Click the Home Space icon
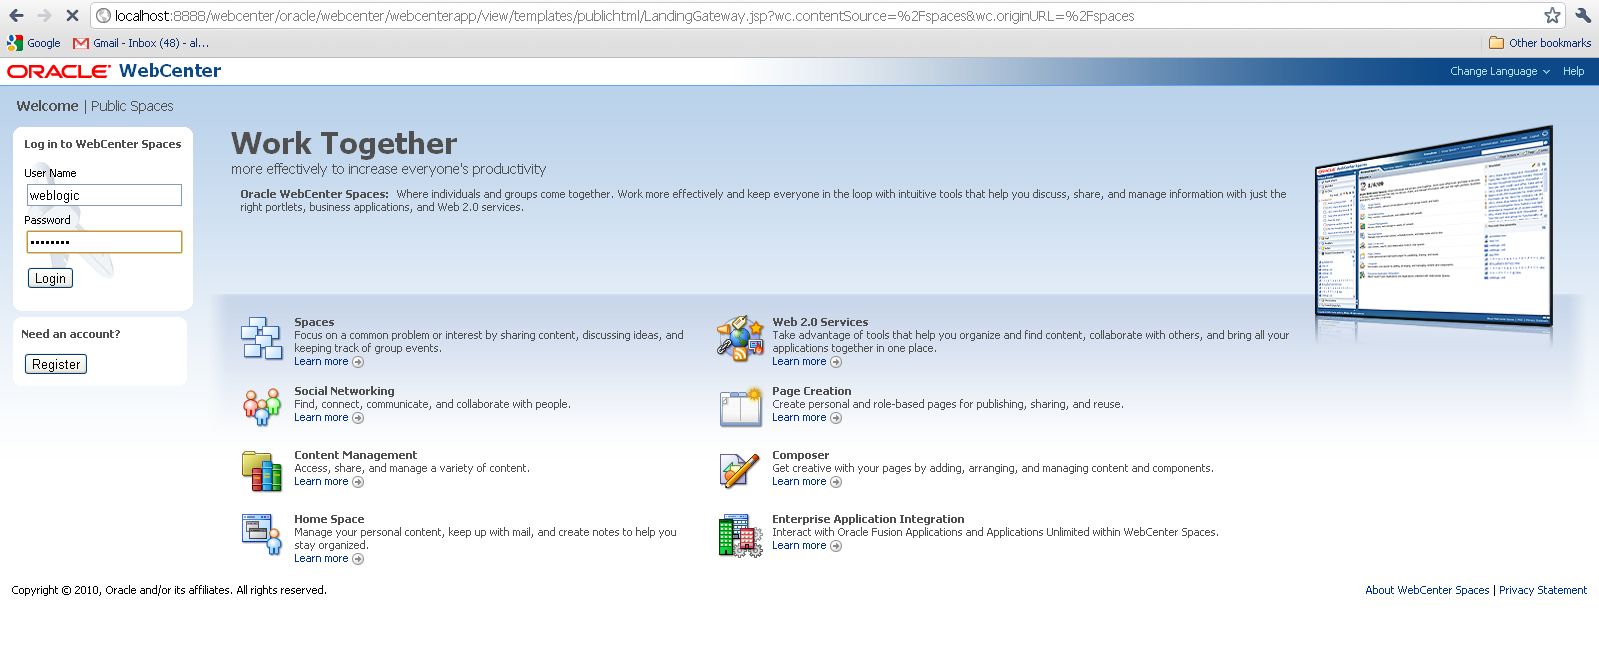Viewport: 1599px width, 671px height. point(262,534)
